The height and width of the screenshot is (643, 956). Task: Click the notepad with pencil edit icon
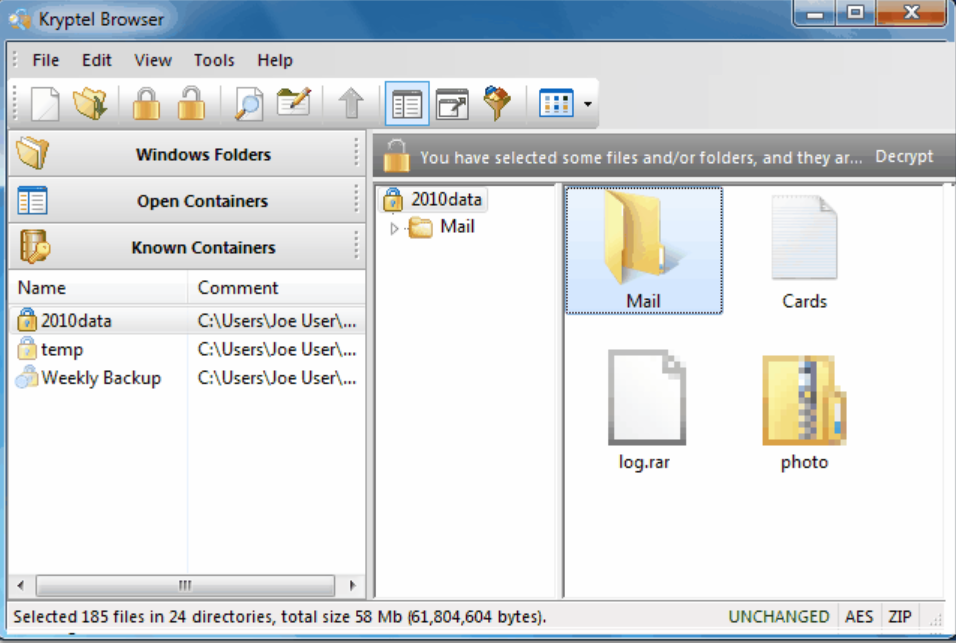(x=294, y=102)
